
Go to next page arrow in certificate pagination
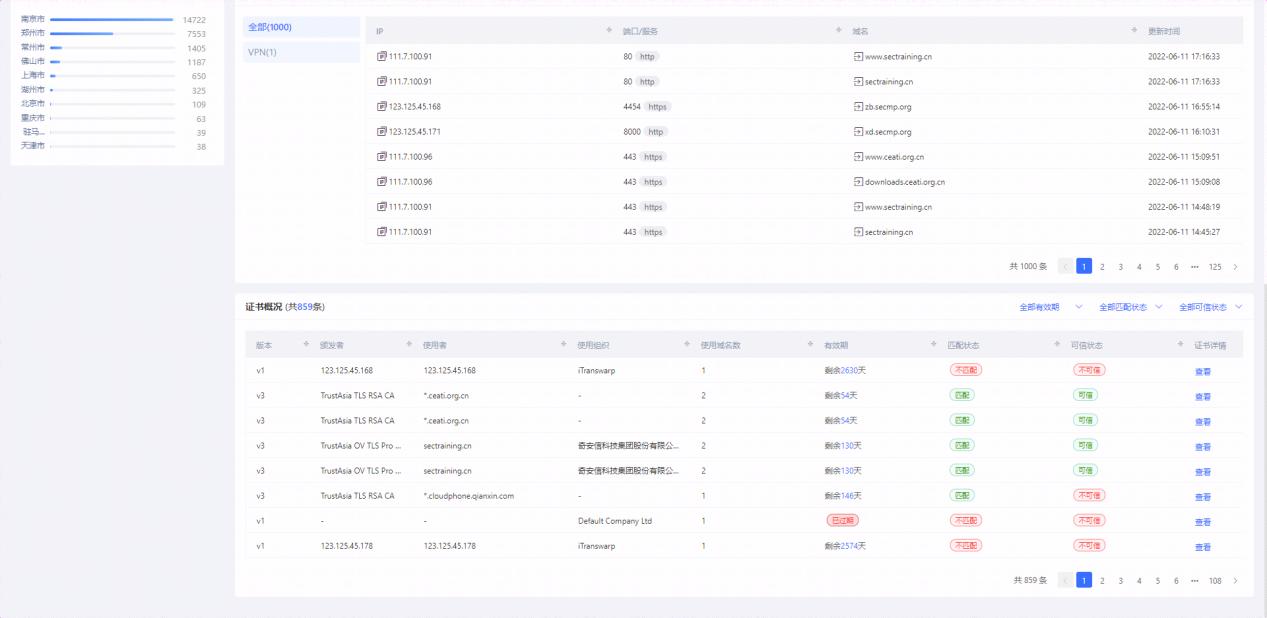[x=1235, y=580]
